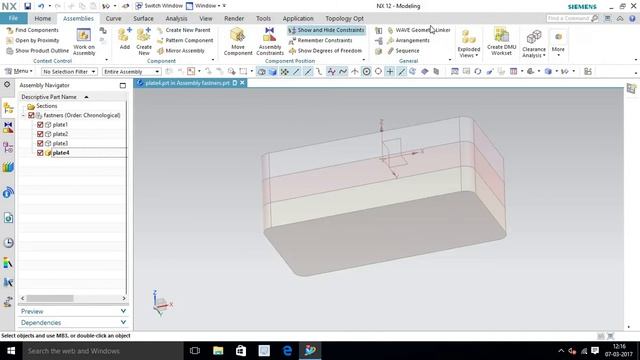640x360 pixels.
Task: Switch to the Surface ribbon tab
Action: pos(143,18)
